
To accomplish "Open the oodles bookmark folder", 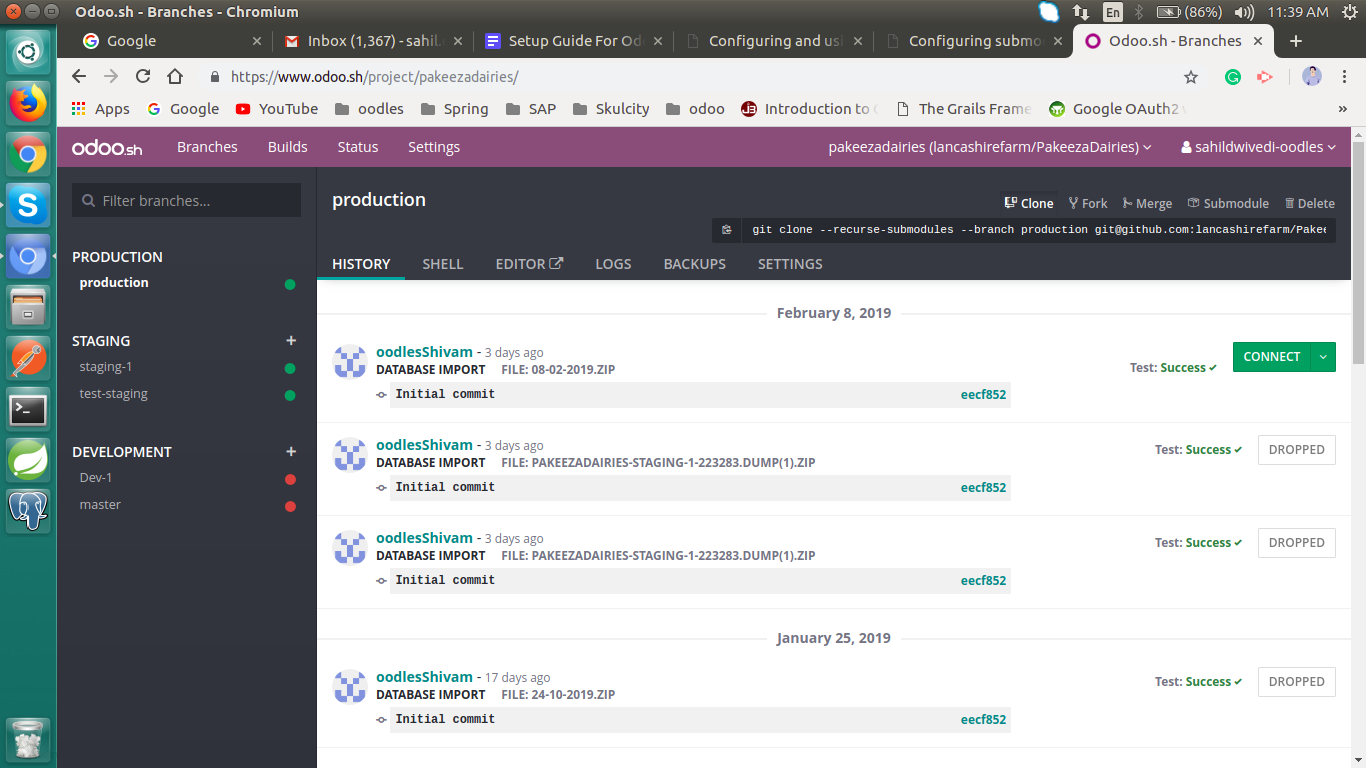I will (369, 109).
